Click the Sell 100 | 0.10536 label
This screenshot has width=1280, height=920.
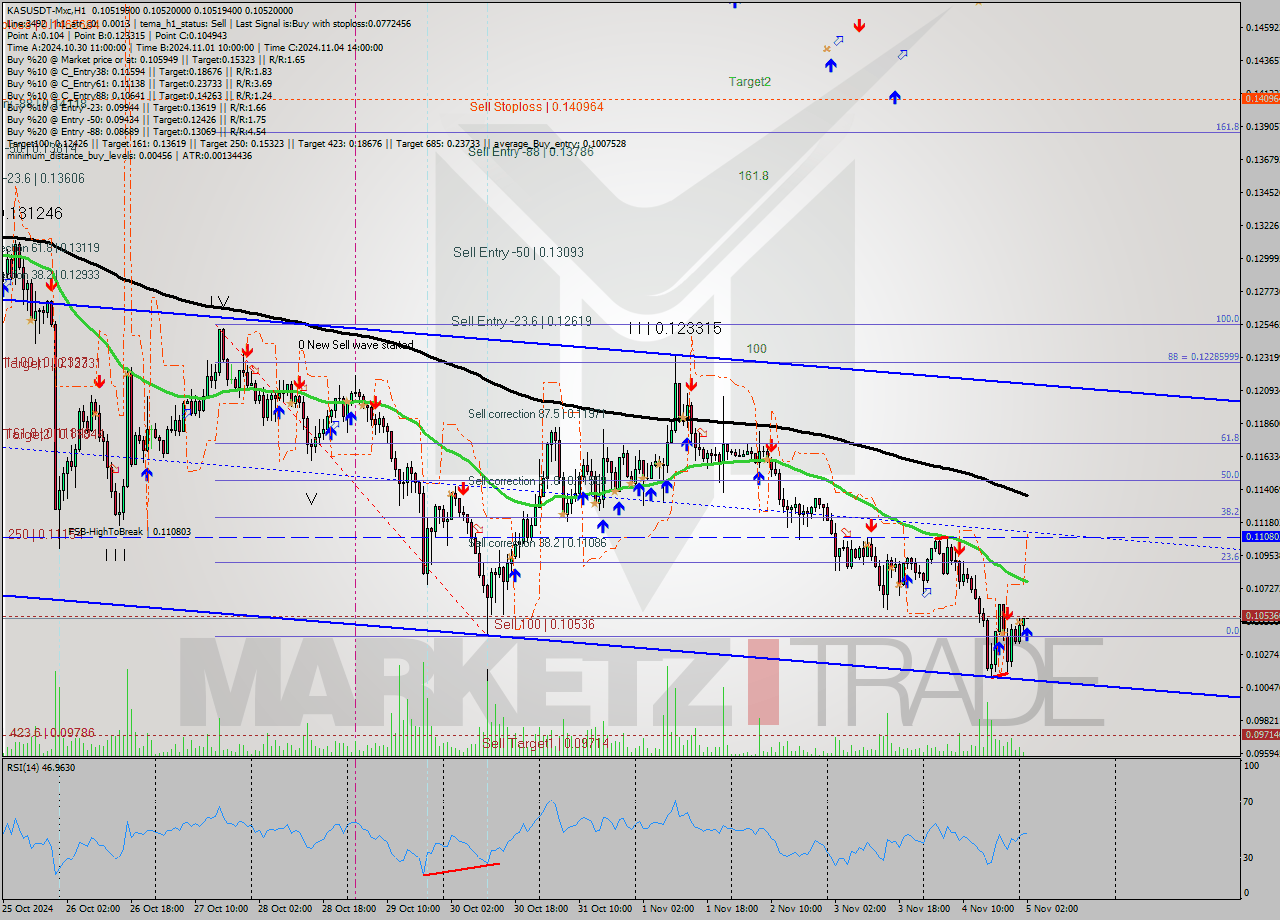[544, 624]
